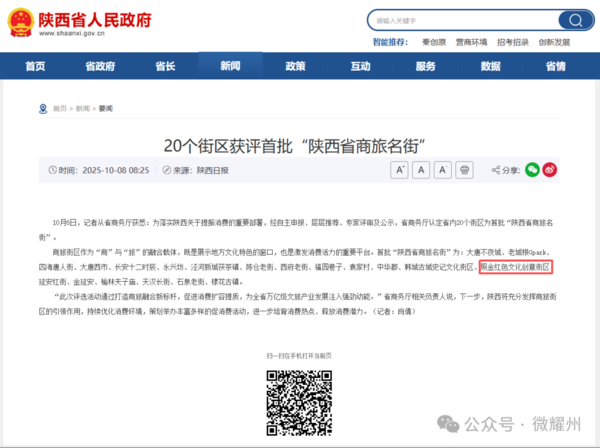Screen dimensions: 600x448
Task: Click the print page icon
Action: coord(465,171)
